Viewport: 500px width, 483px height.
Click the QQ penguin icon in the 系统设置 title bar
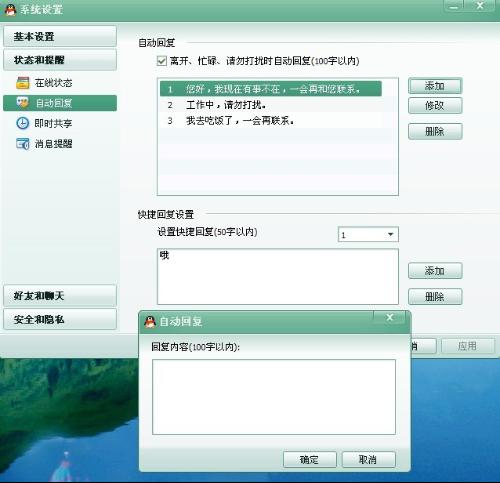(11, 9)
